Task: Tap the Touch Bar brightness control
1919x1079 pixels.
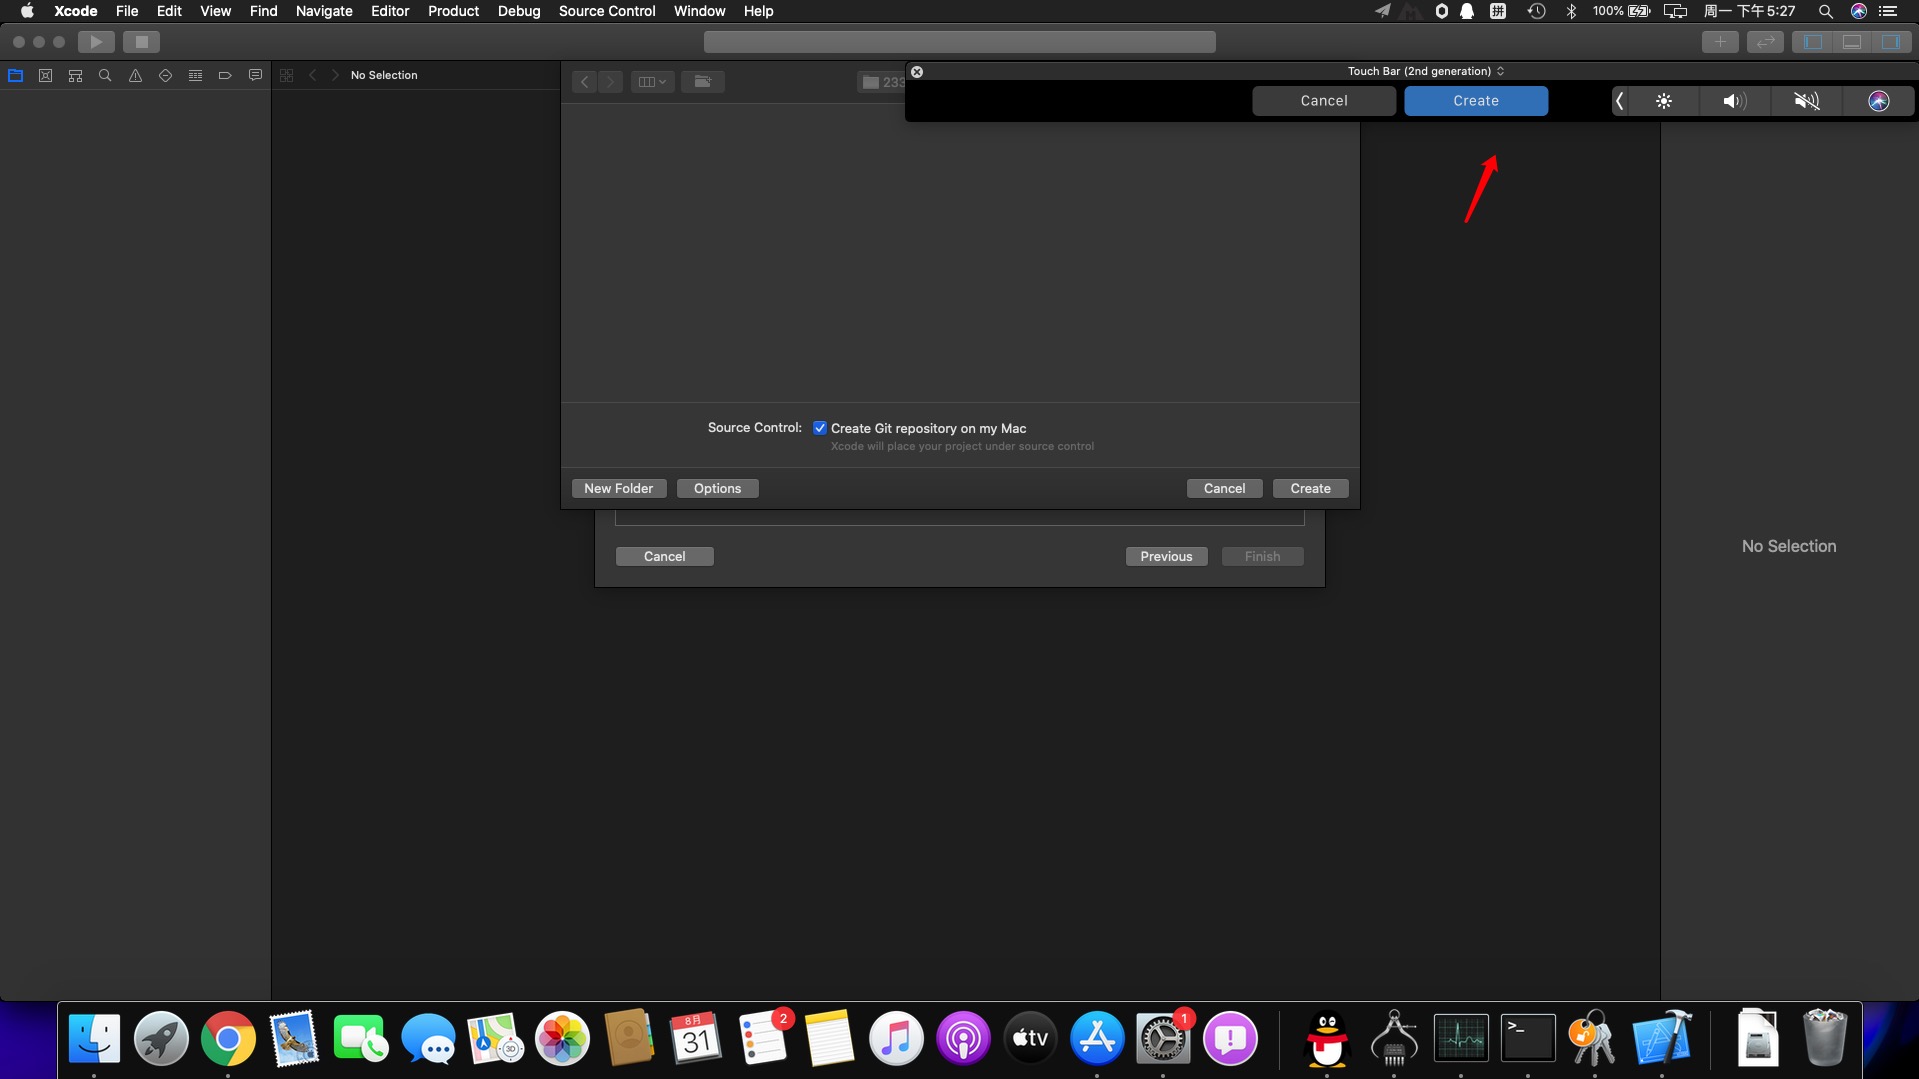Action: click(1664, 101)
